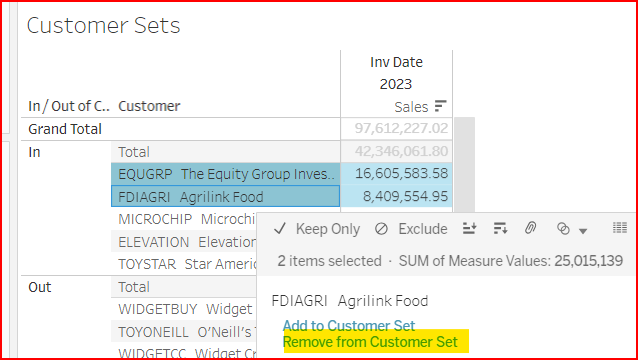Click the MICROCHIP customer row

pos(184,219)
